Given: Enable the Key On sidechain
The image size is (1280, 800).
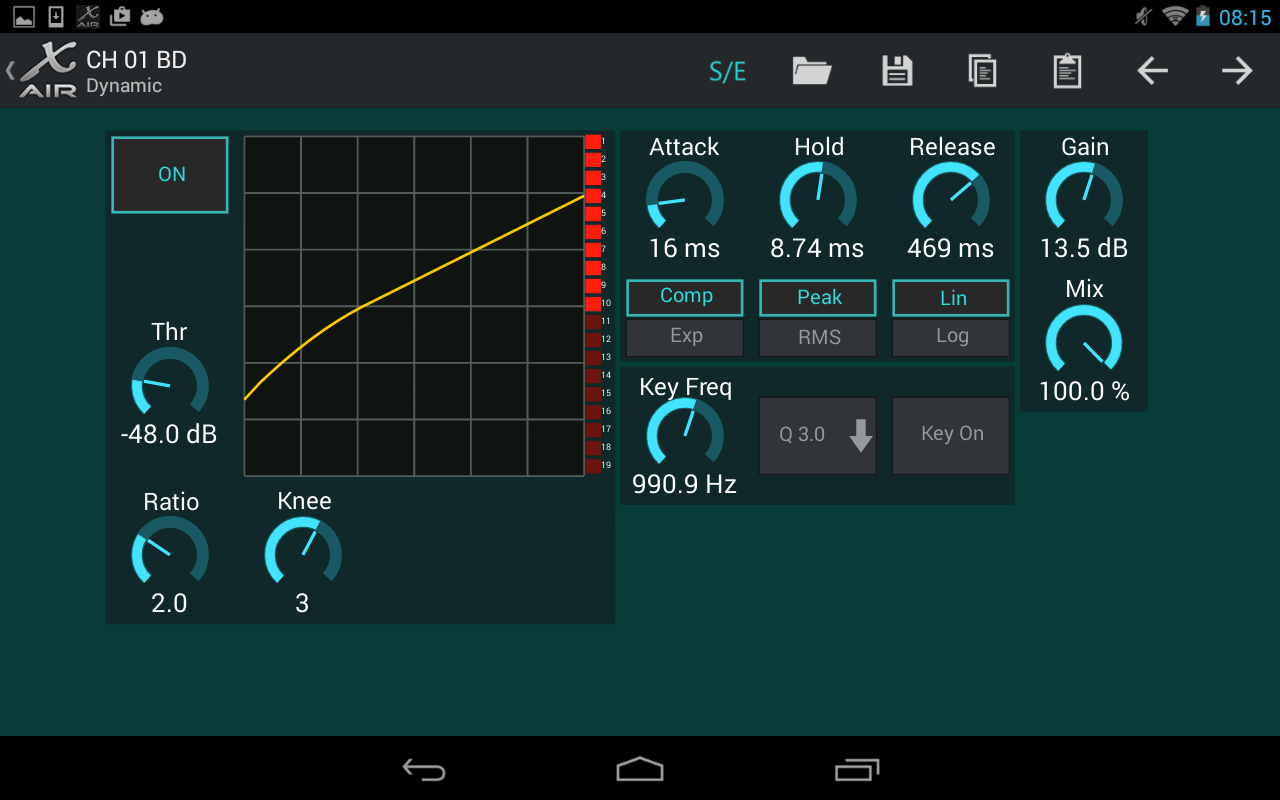Looking at the screenshot, I should (950, 435).
